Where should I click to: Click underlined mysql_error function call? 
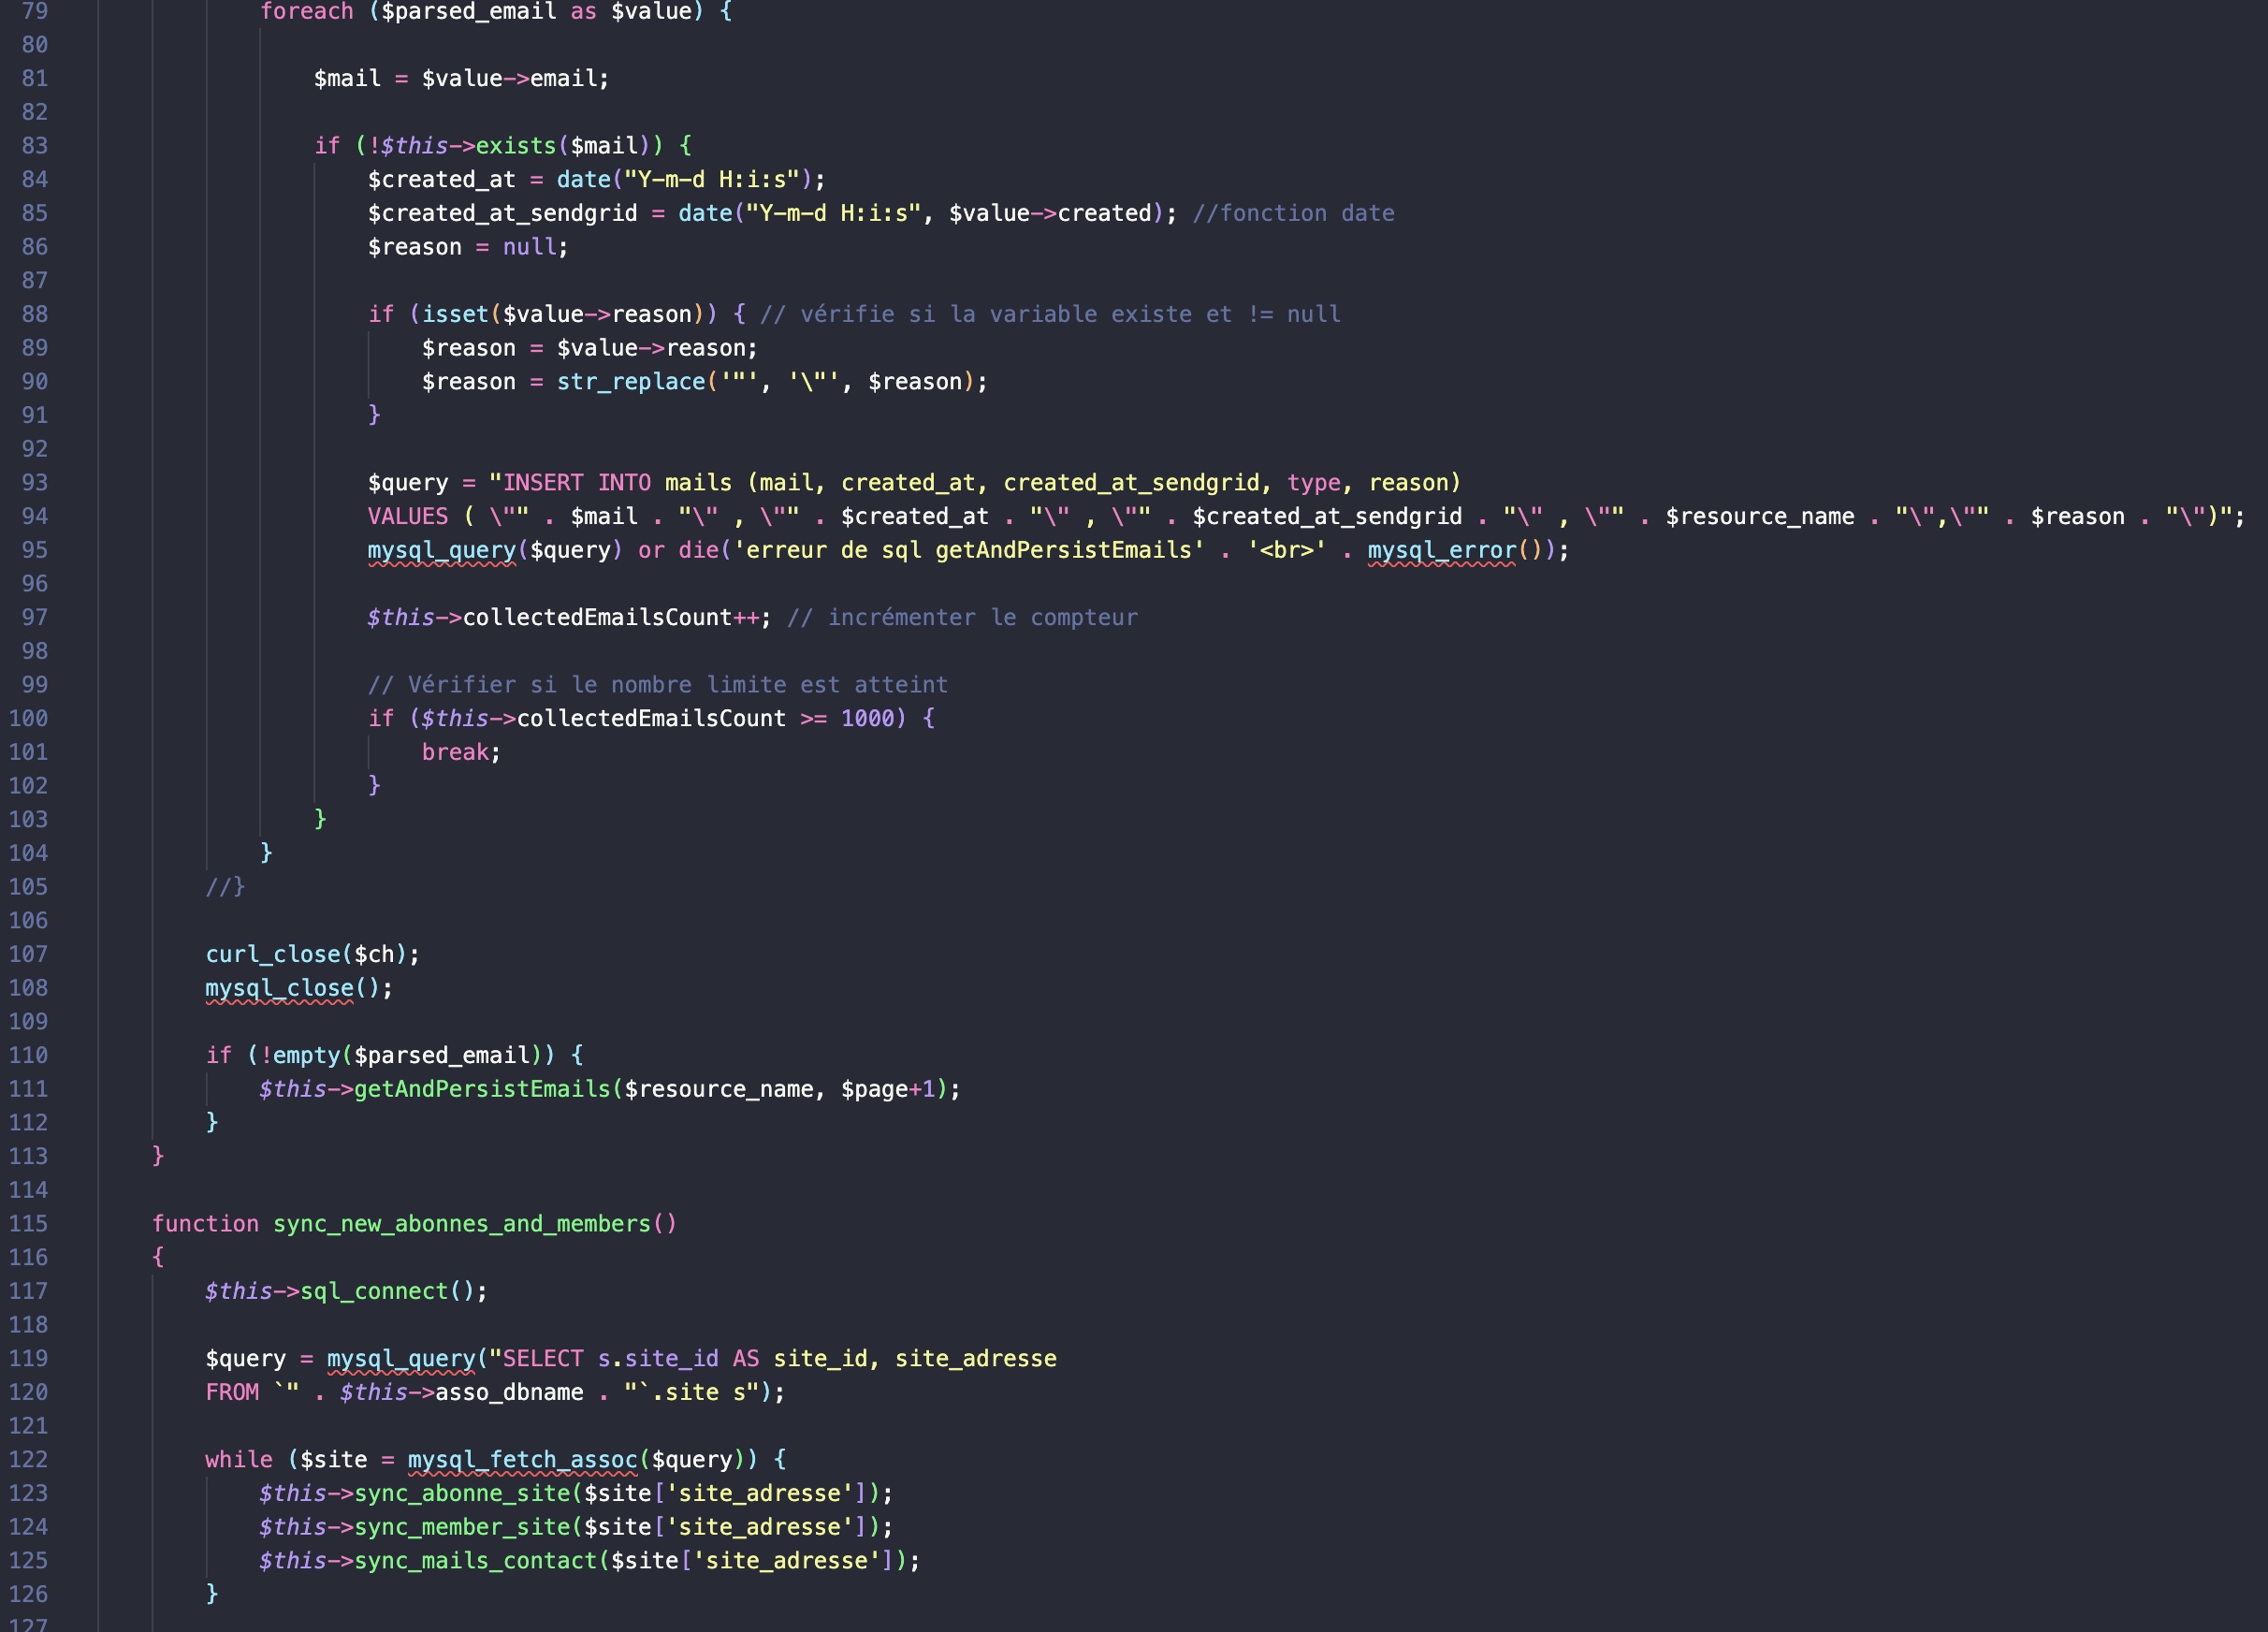pyautogui.click(x=1441, y=550)
